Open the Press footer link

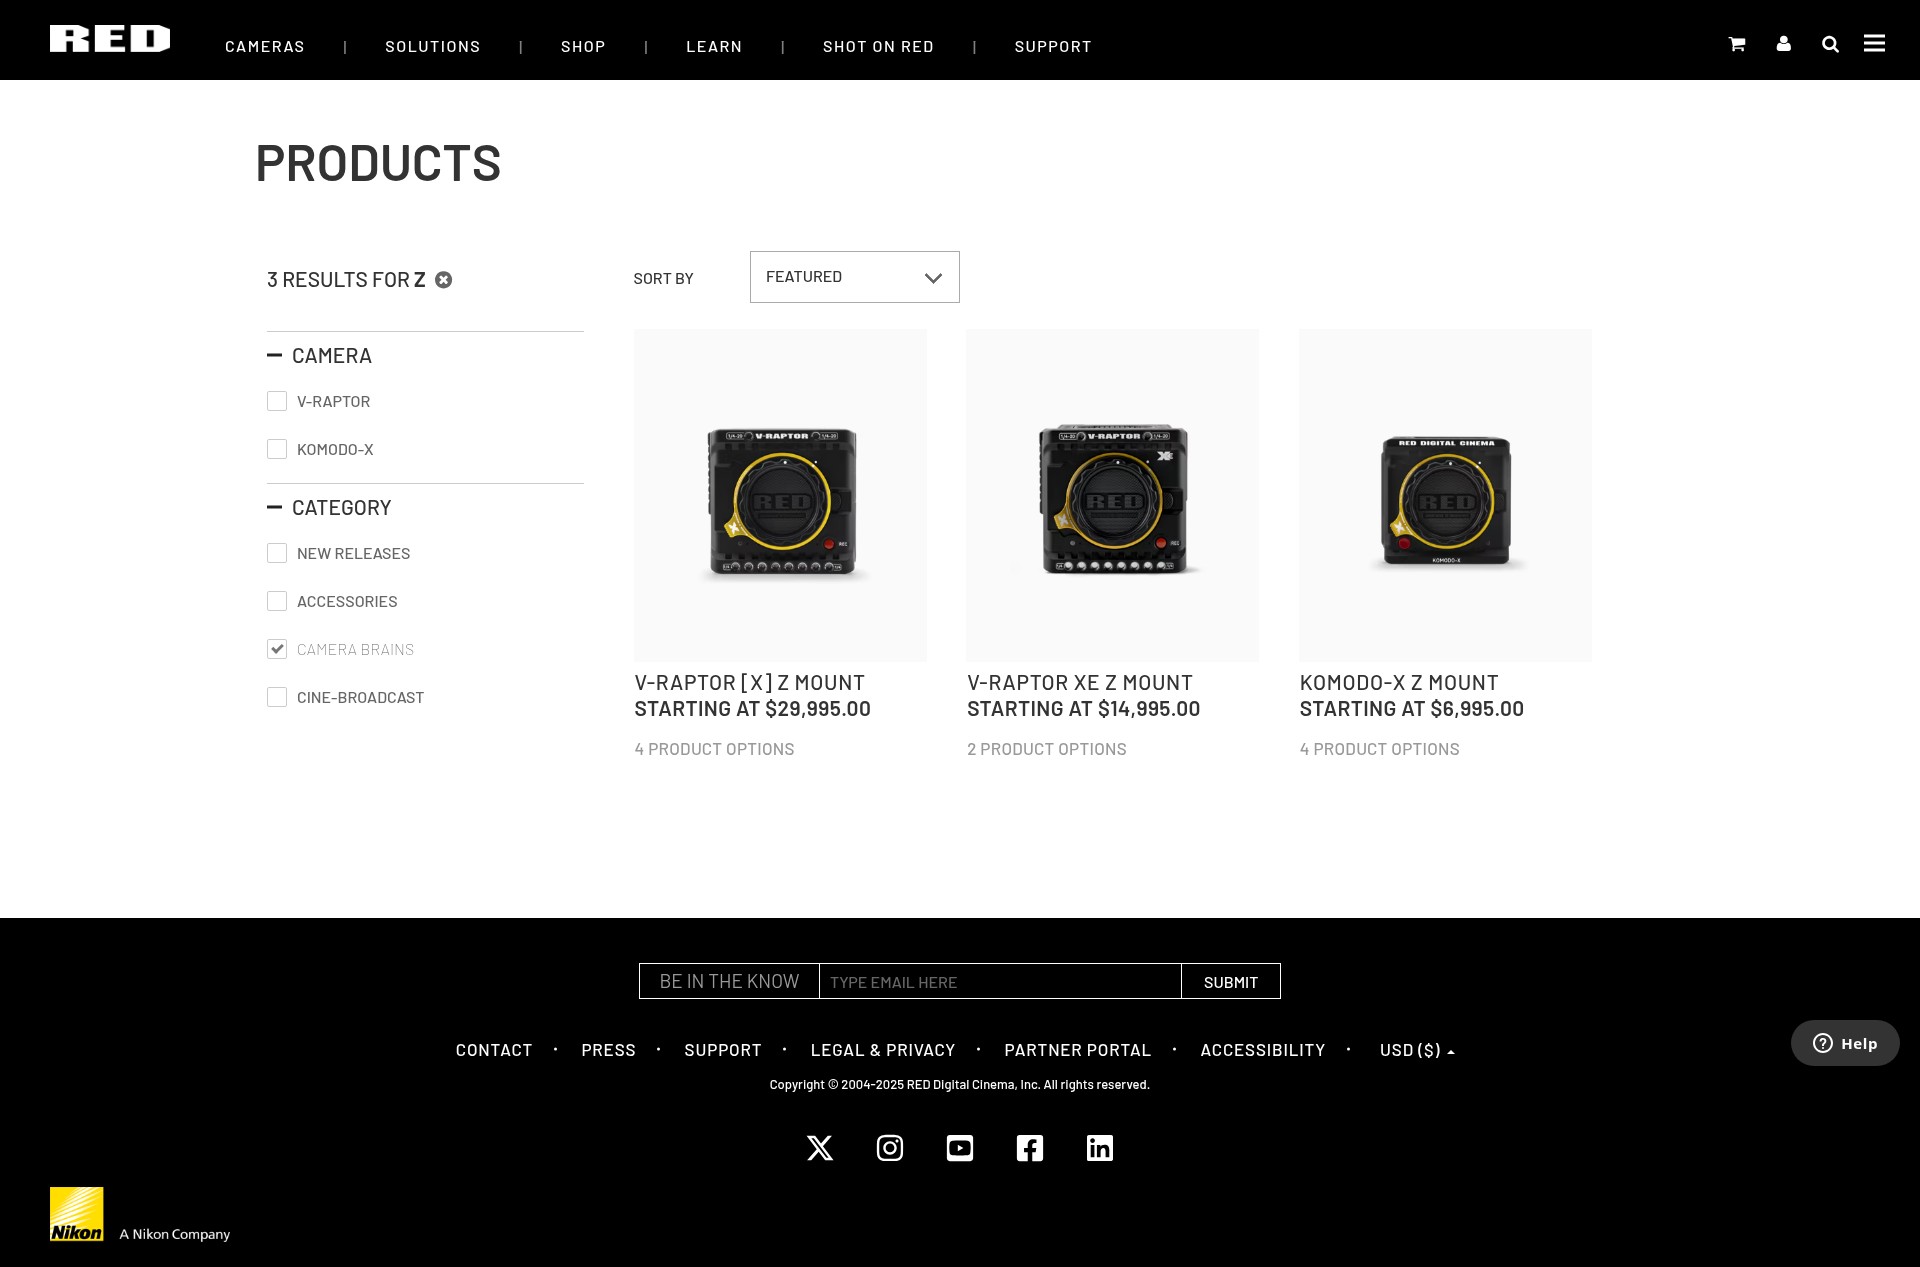tap(608, 1050)
